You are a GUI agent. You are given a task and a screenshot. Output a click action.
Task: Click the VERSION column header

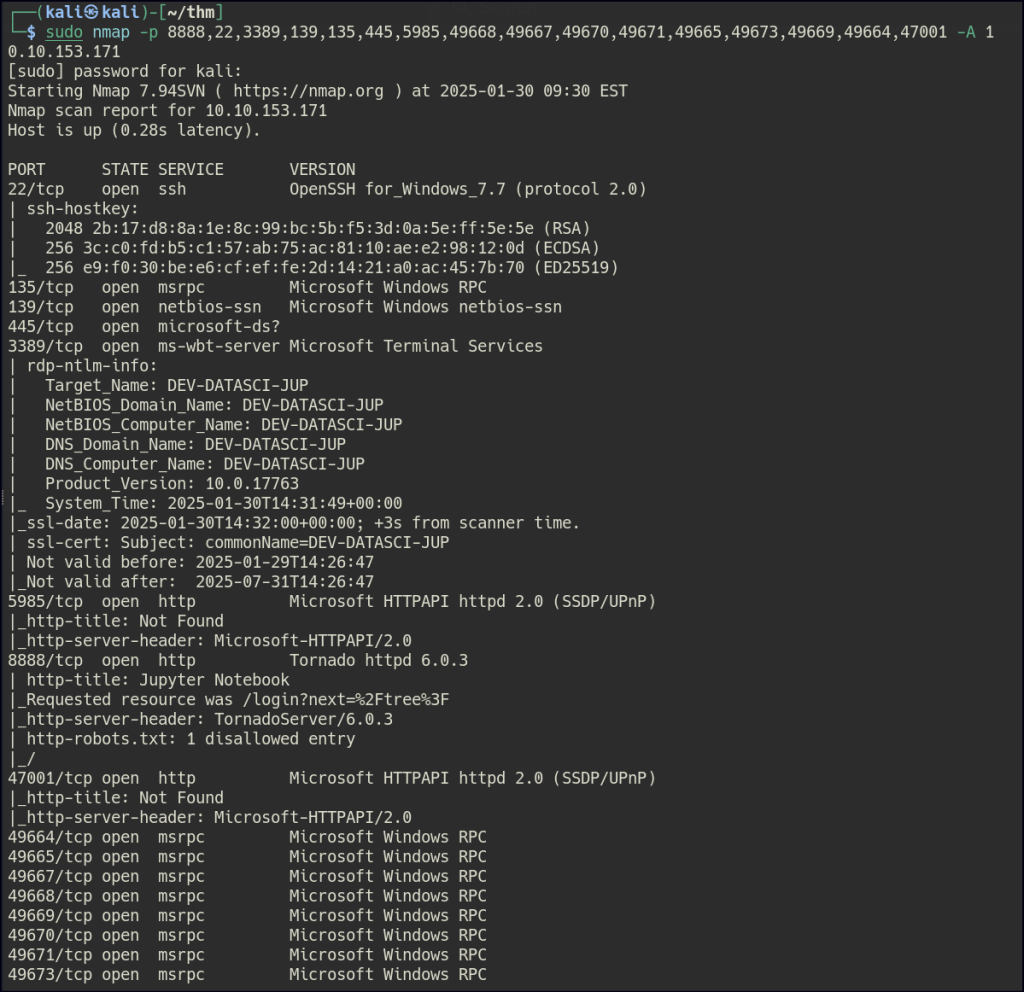(x=322, y=169)
